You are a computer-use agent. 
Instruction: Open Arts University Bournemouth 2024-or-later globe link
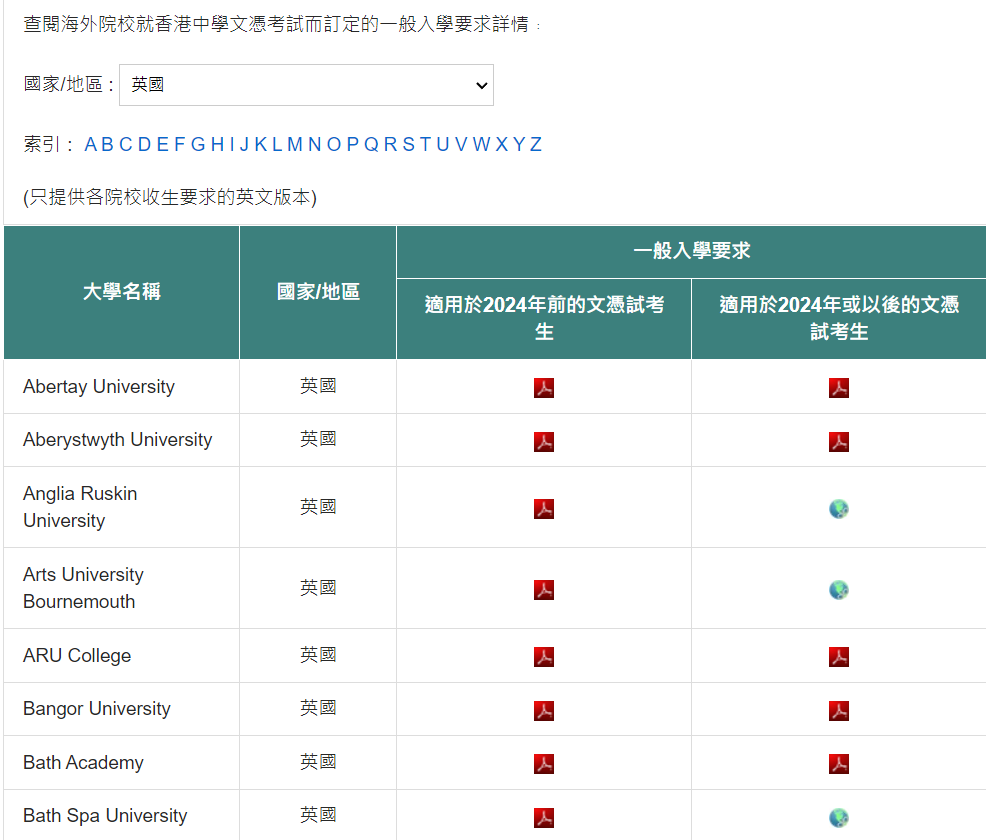839,590
